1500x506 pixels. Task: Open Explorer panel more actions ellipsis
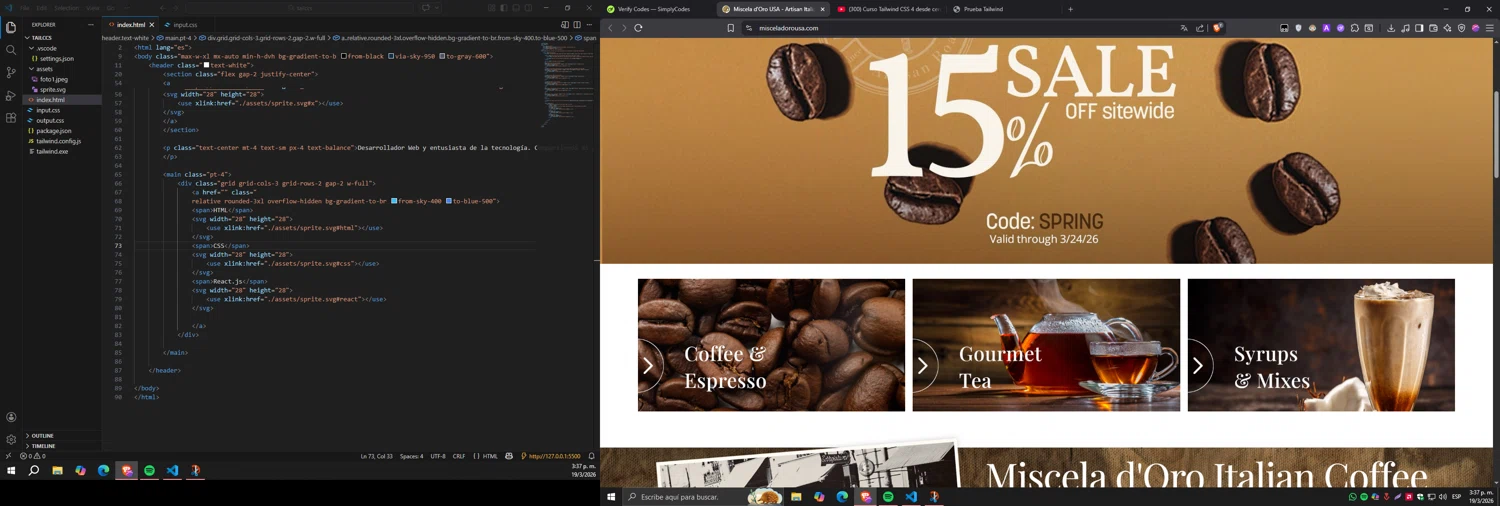tap(90, 24)
